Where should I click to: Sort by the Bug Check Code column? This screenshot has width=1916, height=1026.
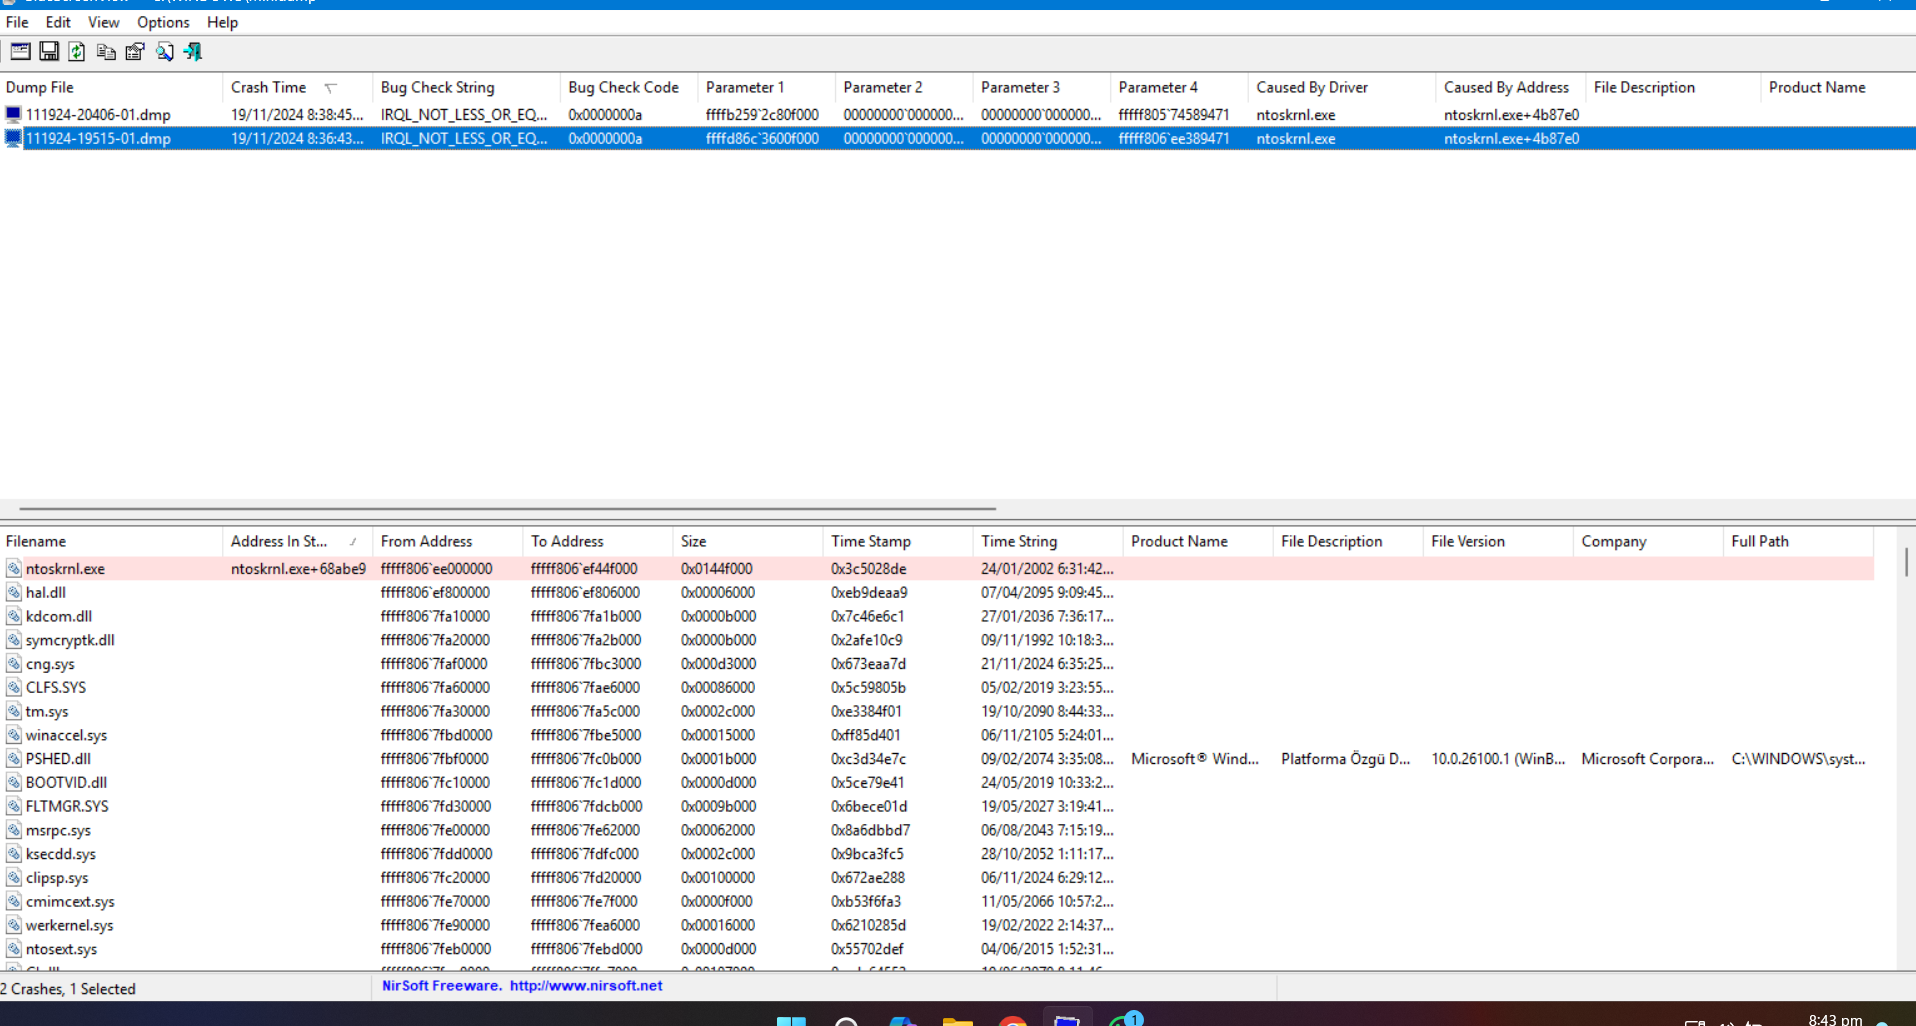629,88
